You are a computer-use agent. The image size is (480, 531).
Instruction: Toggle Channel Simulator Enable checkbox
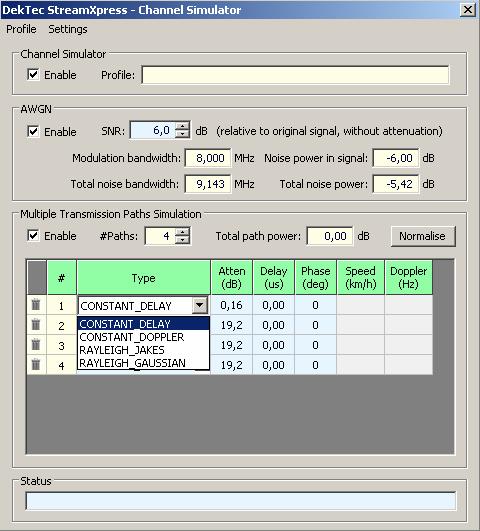click(33, 75)
